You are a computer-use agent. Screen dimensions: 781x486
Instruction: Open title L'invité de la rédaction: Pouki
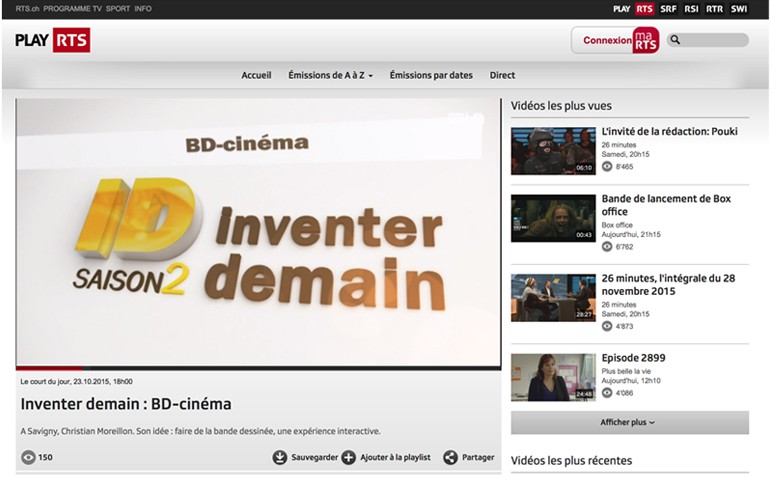click(x=669, y=131)
